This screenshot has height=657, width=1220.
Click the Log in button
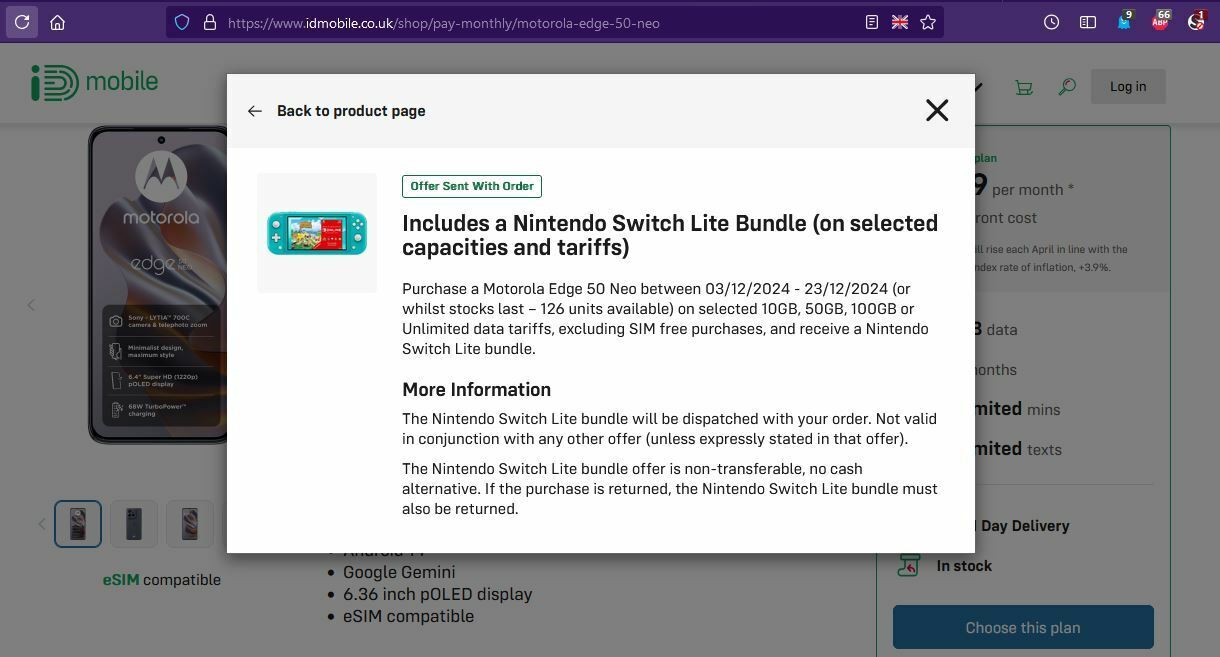[x=1128, y=86]
